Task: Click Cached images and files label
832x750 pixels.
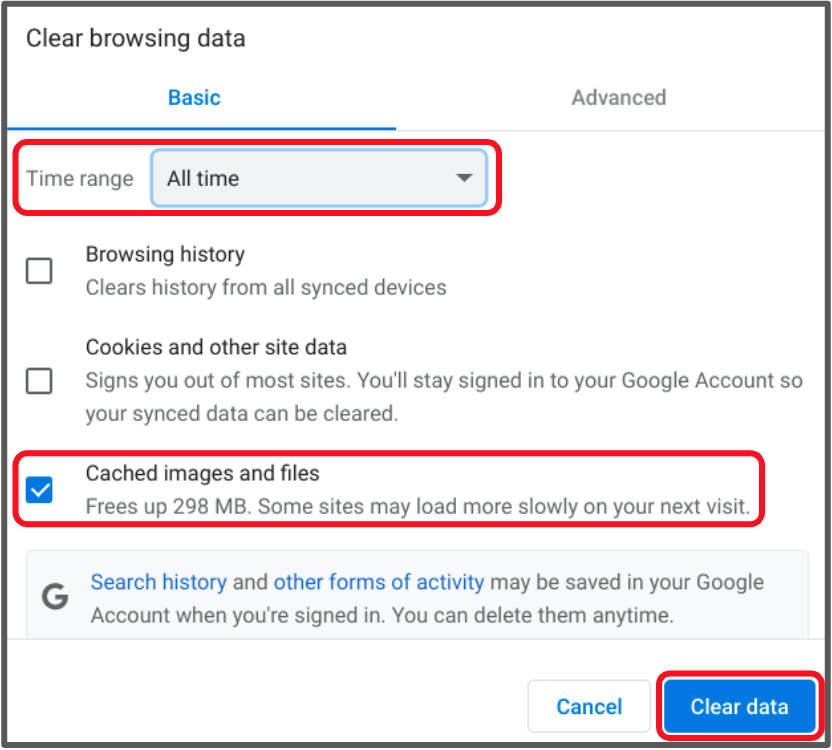Action: pyautogui.click(x=203, y=473)
